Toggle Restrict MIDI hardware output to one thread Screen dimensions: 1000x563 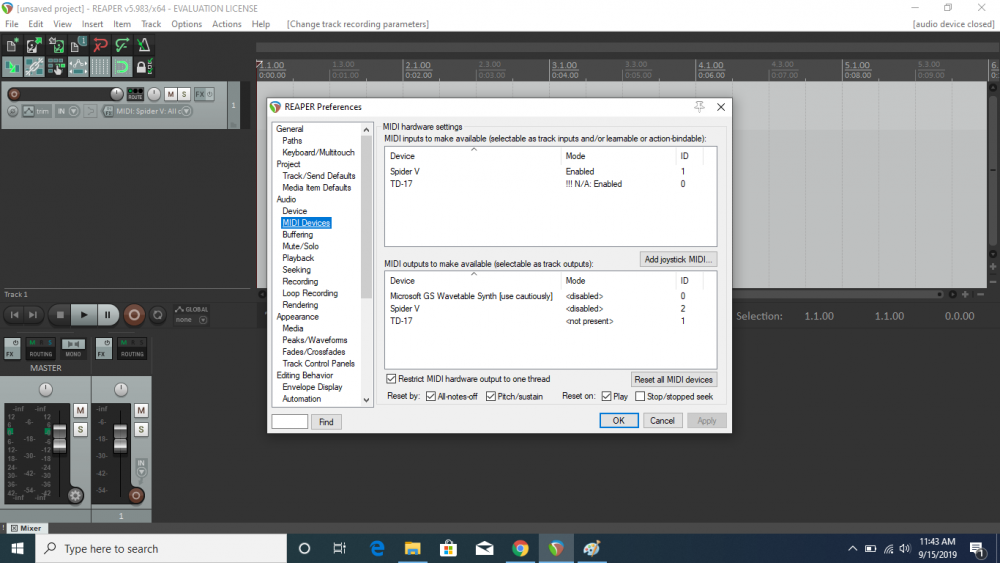tap(391, 379)
